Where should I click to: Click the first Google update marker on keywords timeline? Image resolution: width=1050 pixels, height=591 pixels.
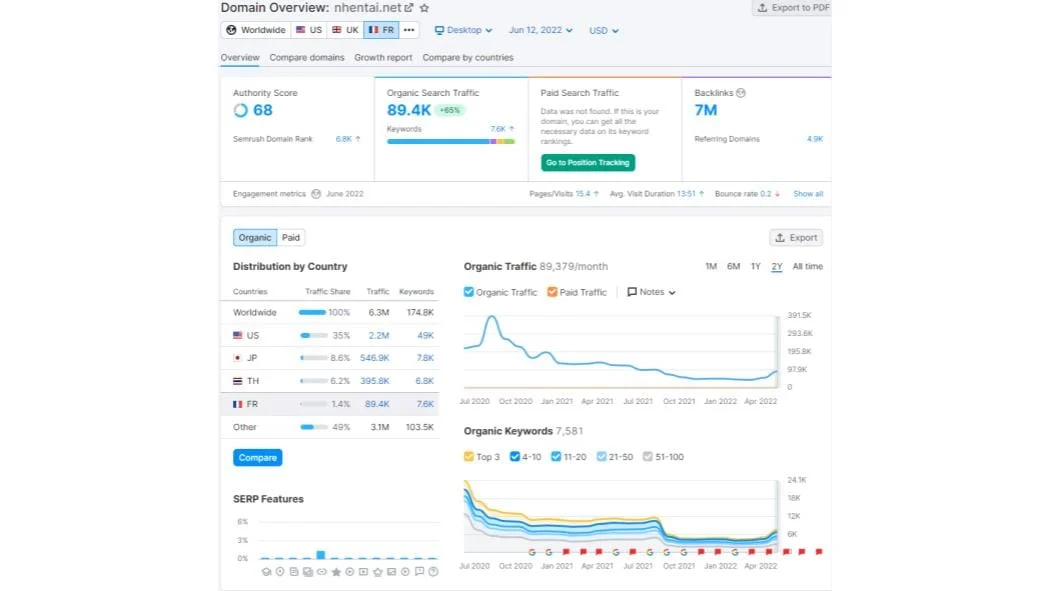tap(532, 552)
